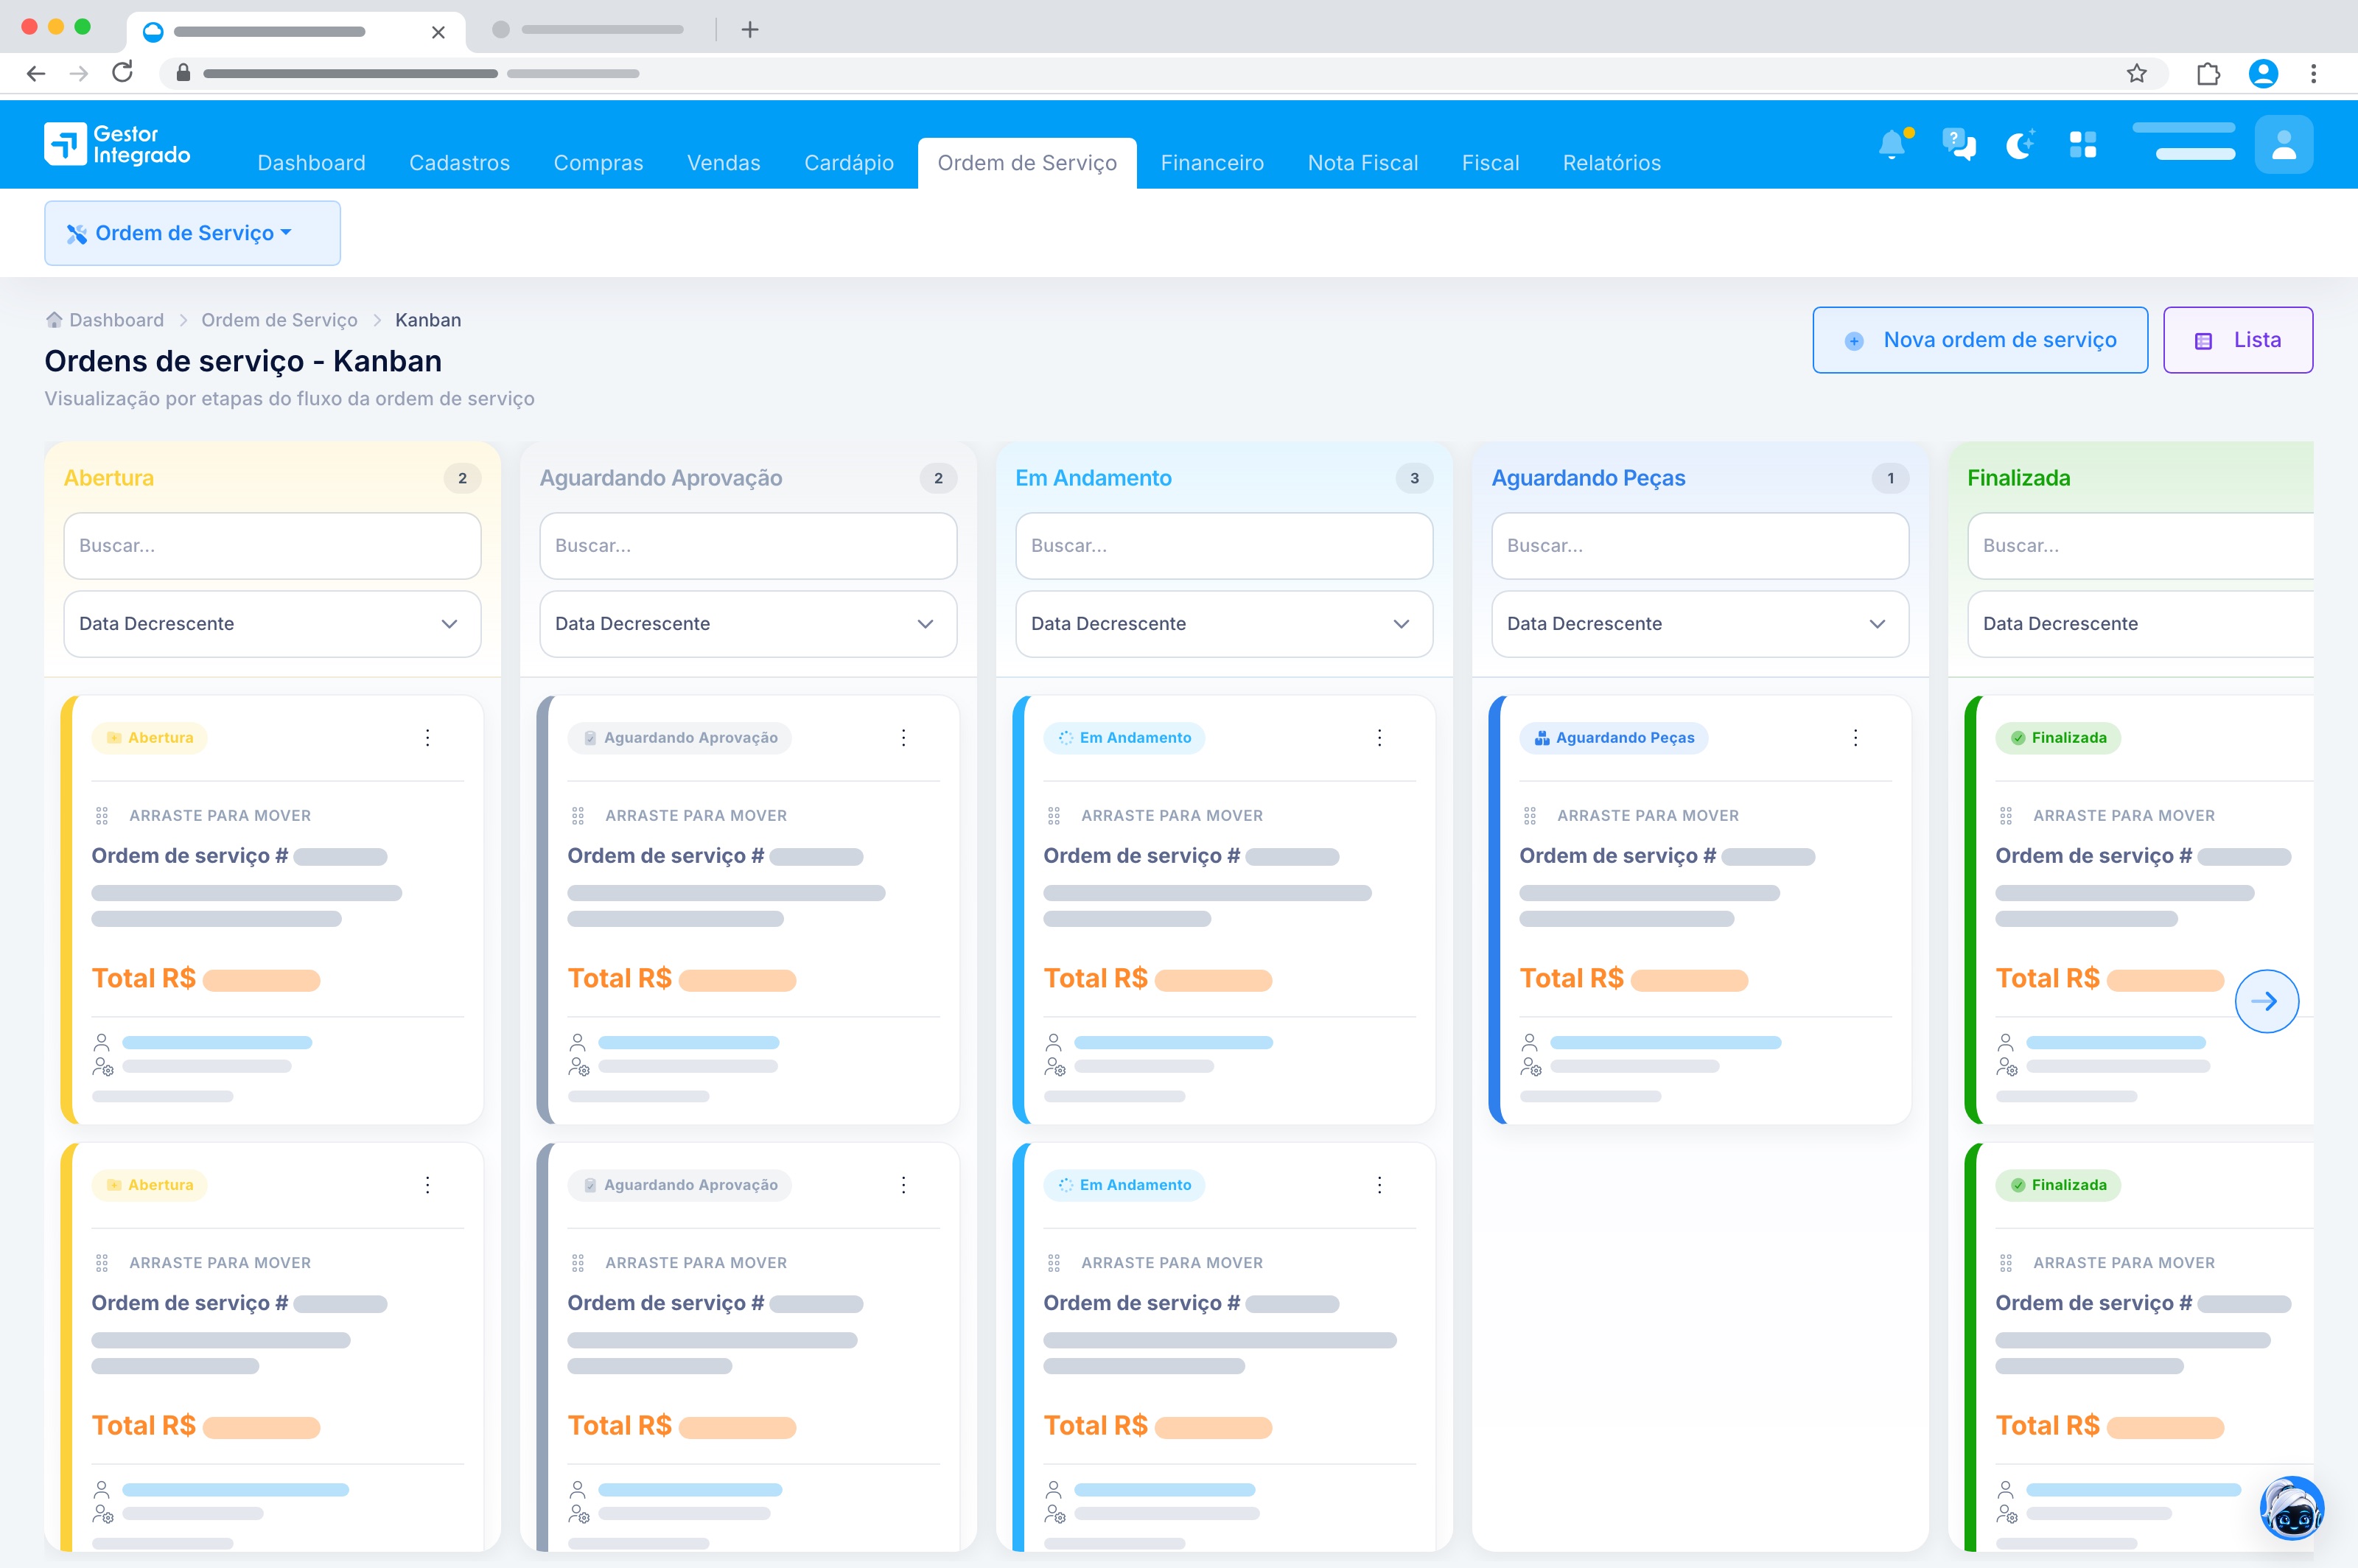Screen dimensions: 2358x1568
Task: Open the Relatórios menu tab
Action: [1612, 163]
